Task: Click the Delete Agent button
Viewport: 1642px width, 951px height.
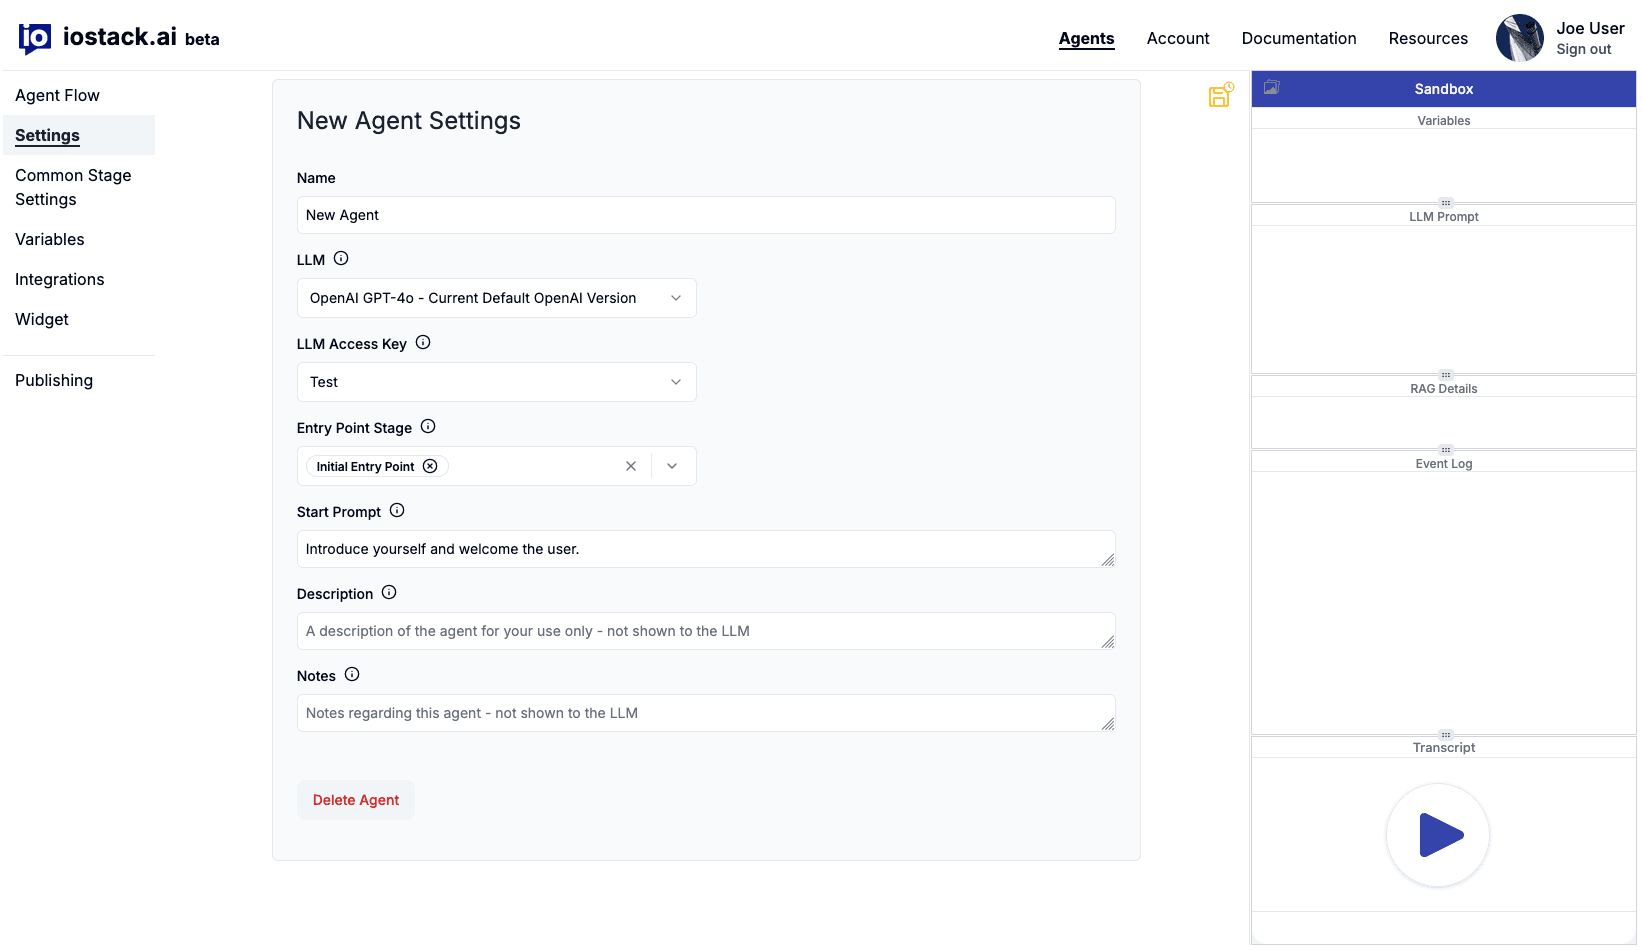Action: click(356, 800)
